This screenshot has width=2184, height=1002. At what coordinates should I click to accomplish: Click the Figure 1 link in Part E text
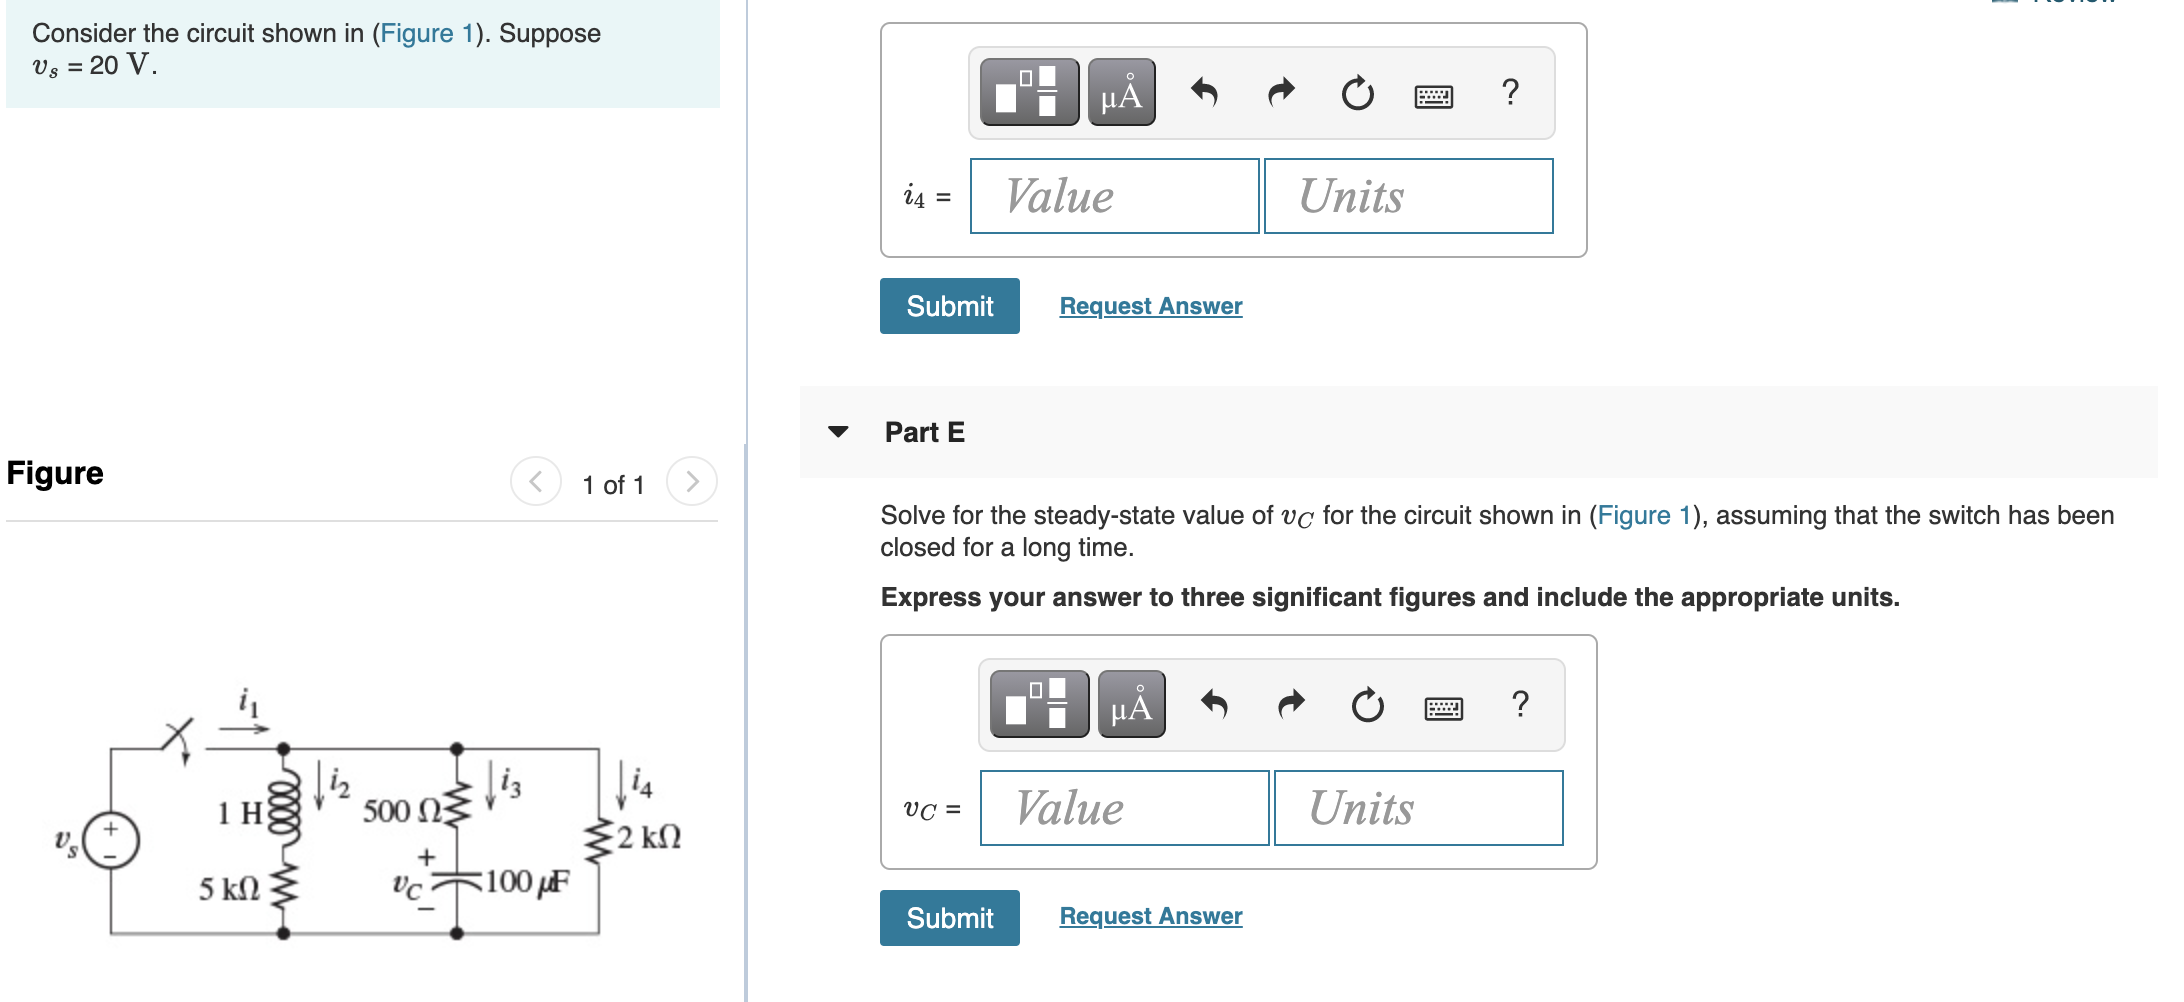point(1644,515)
